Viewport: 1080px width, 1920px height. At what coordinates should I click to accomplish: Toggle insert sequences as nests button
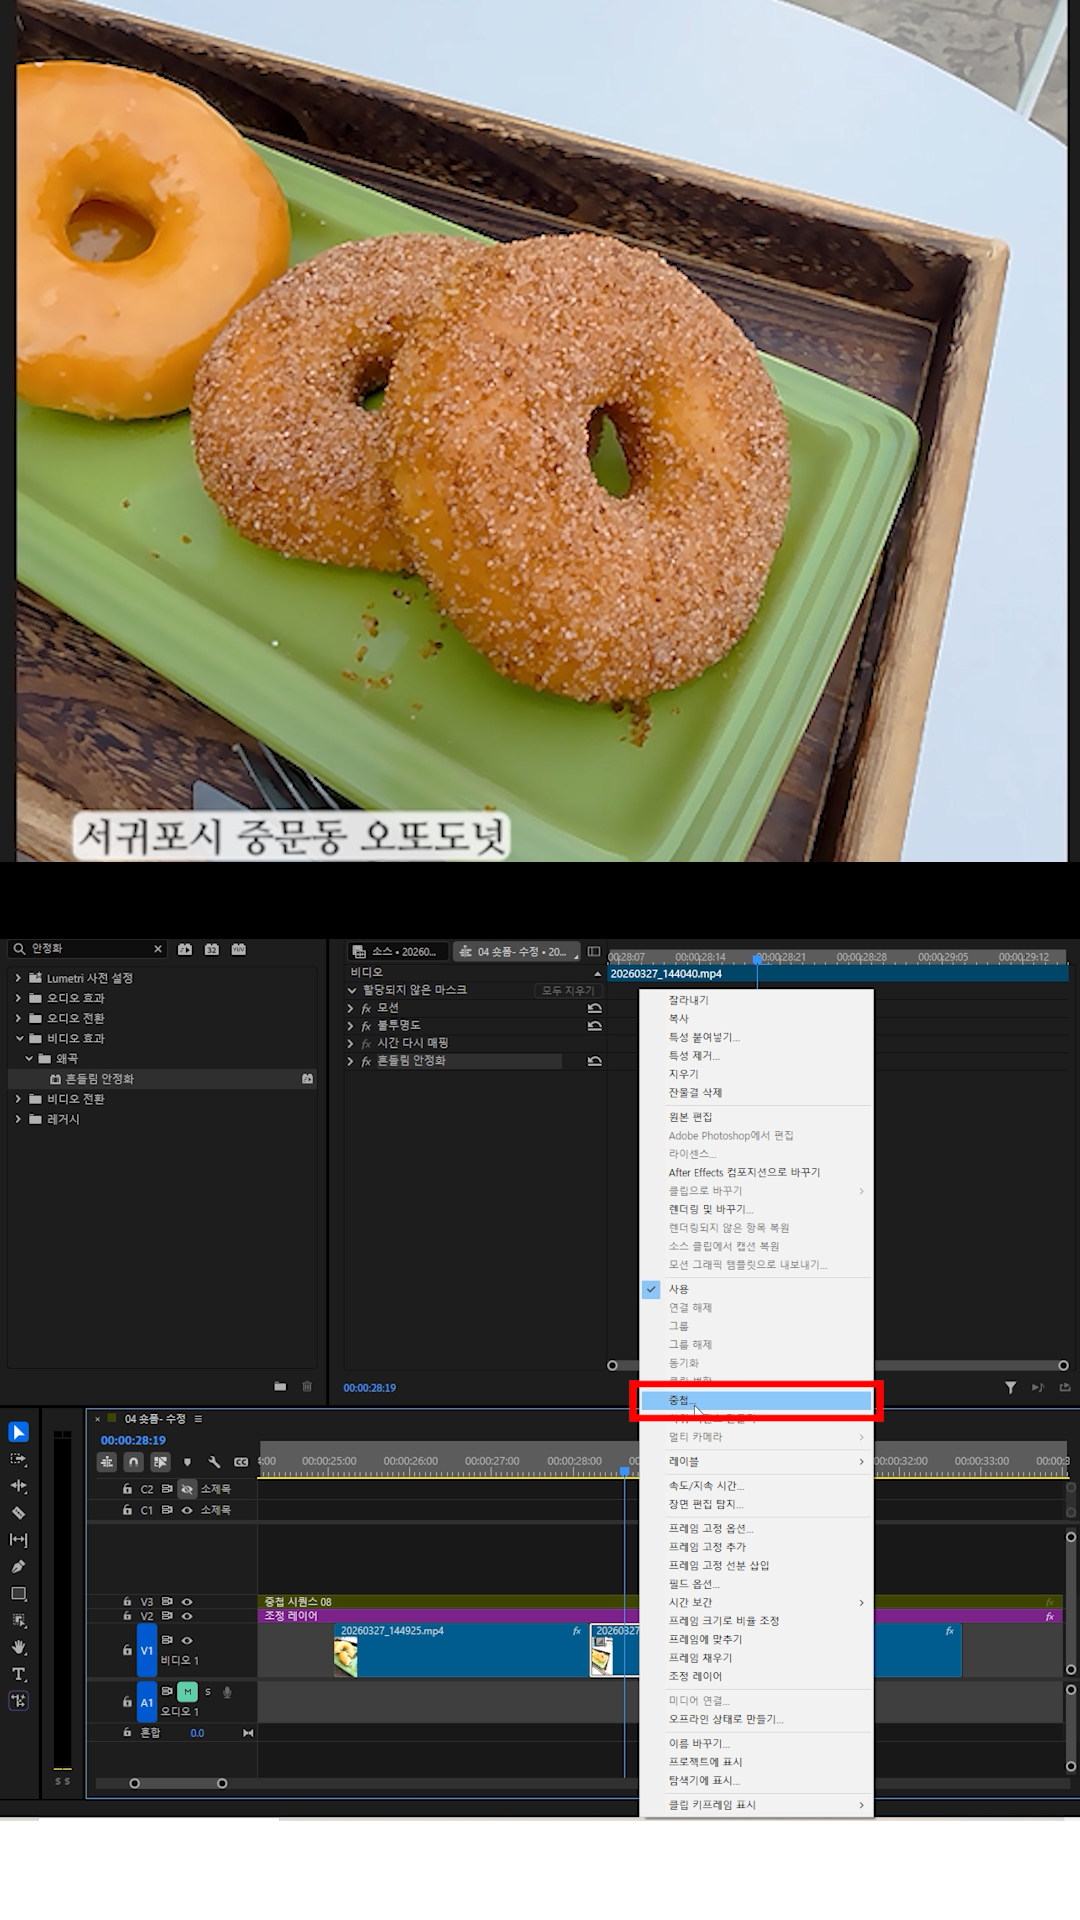107,1462
